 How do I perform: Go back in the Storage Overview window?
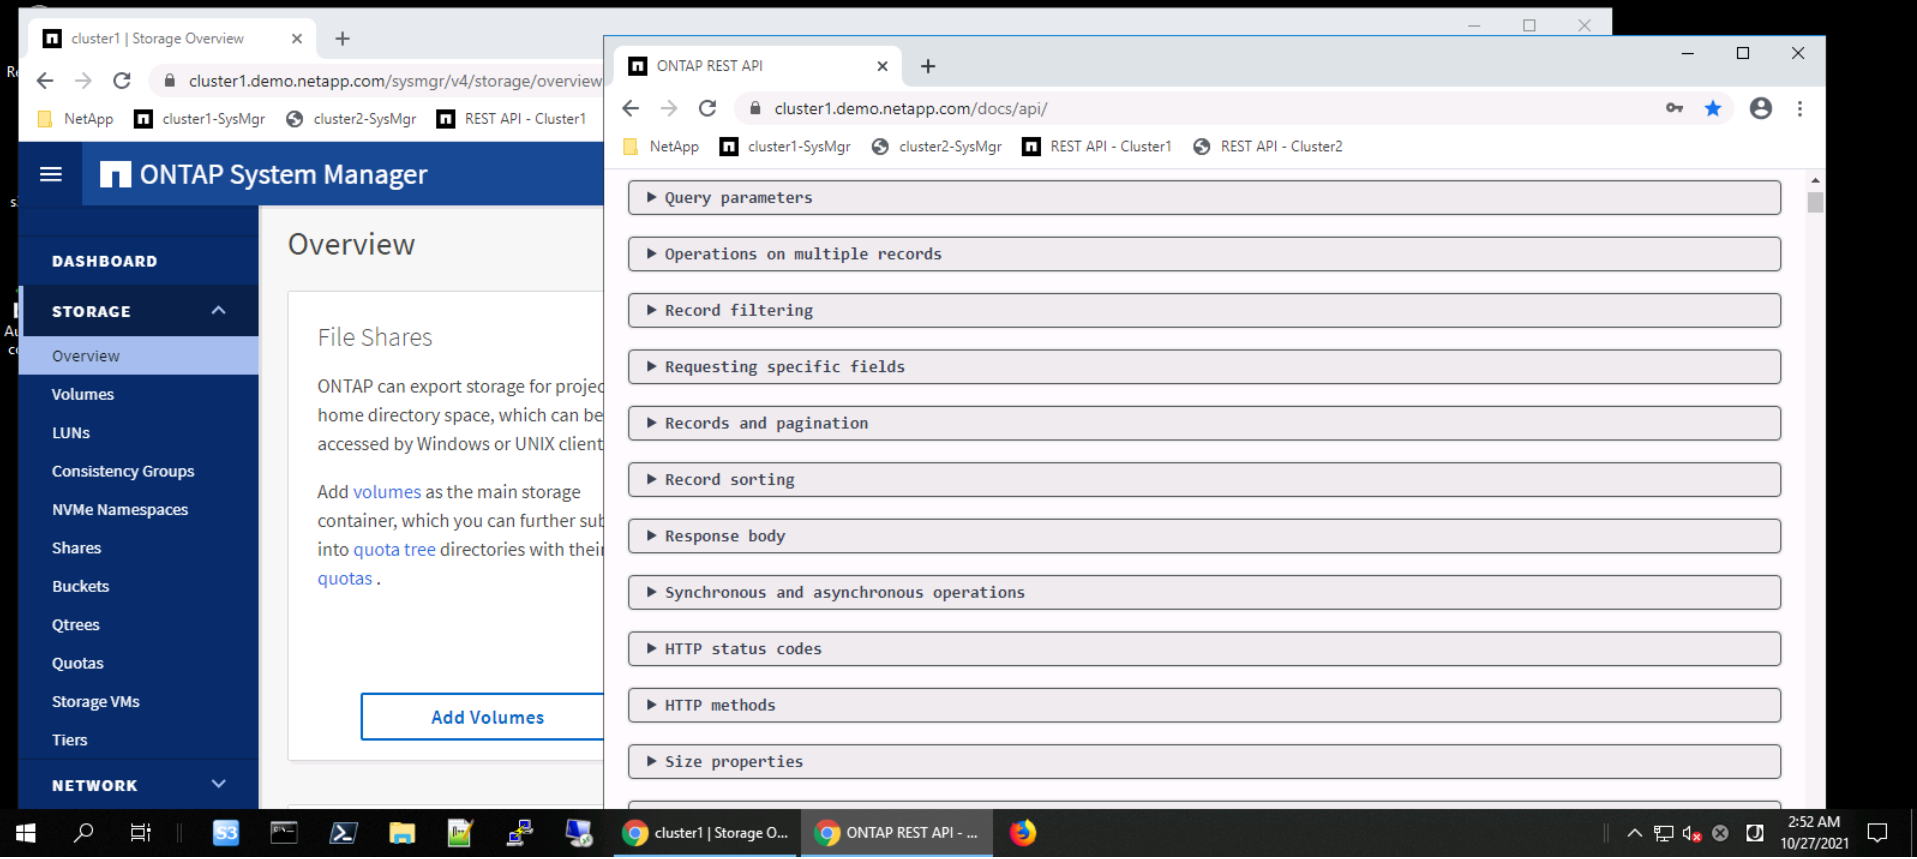pos(45,80)
